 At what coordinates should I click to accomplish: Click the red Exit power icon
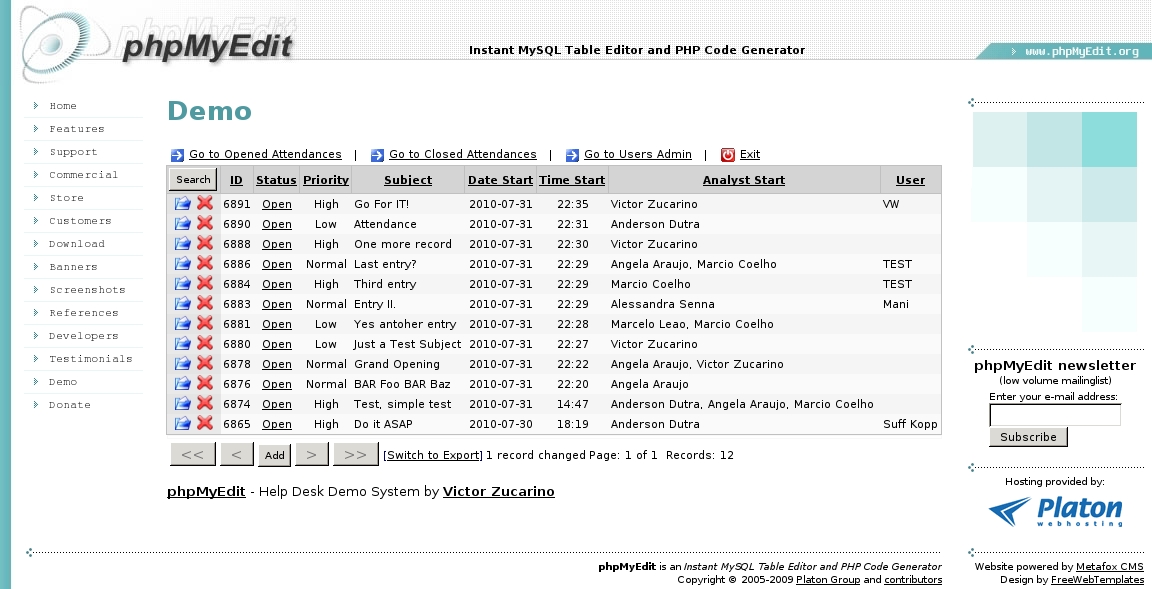727,154
